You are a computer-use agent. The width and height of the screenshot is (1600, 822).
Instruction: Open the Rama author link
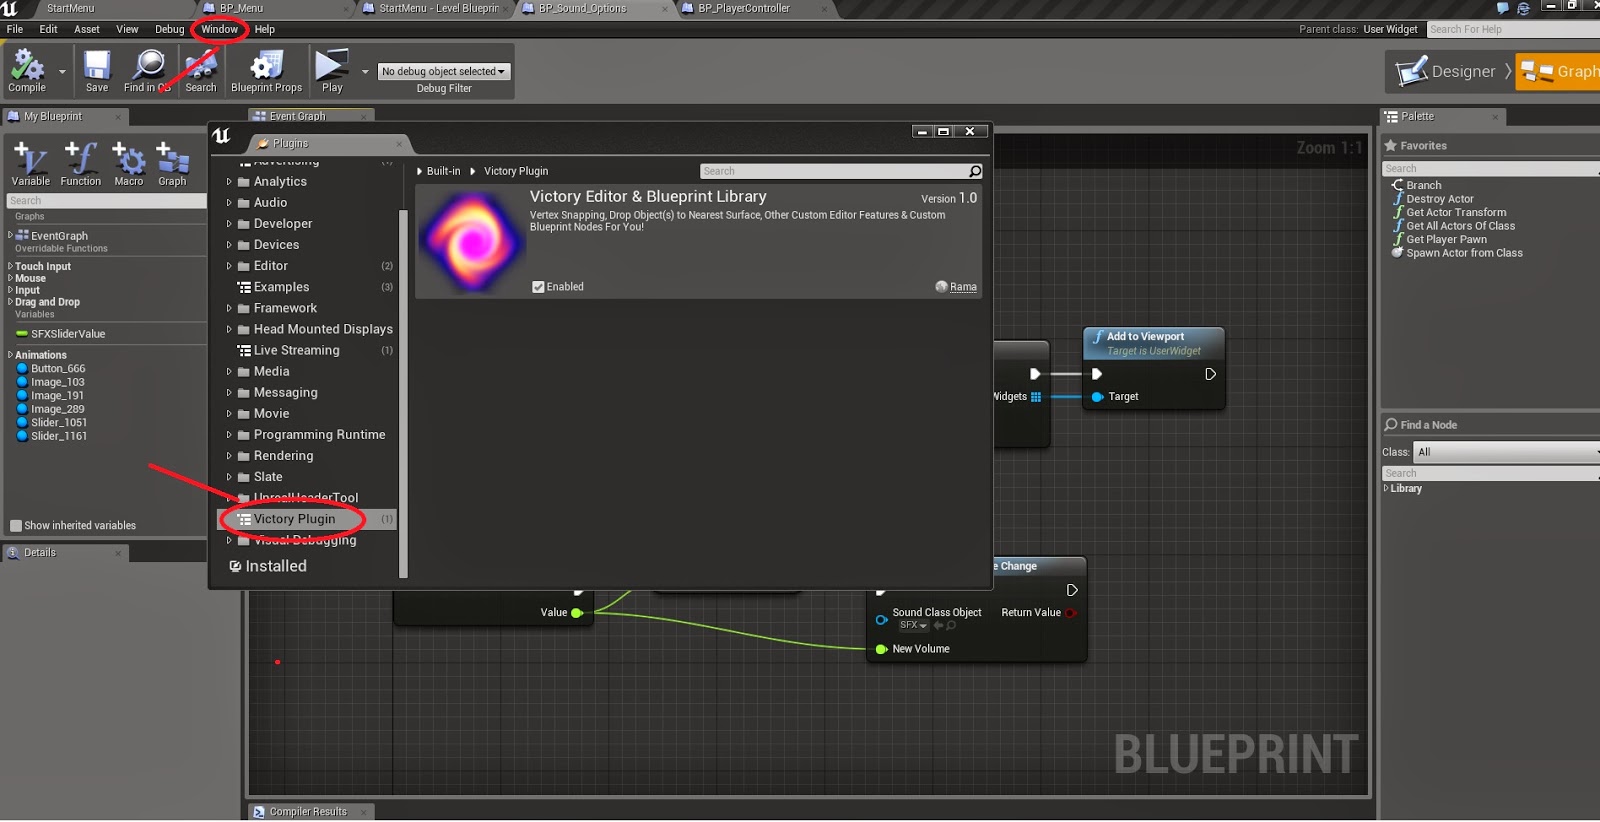pos(963,287)
